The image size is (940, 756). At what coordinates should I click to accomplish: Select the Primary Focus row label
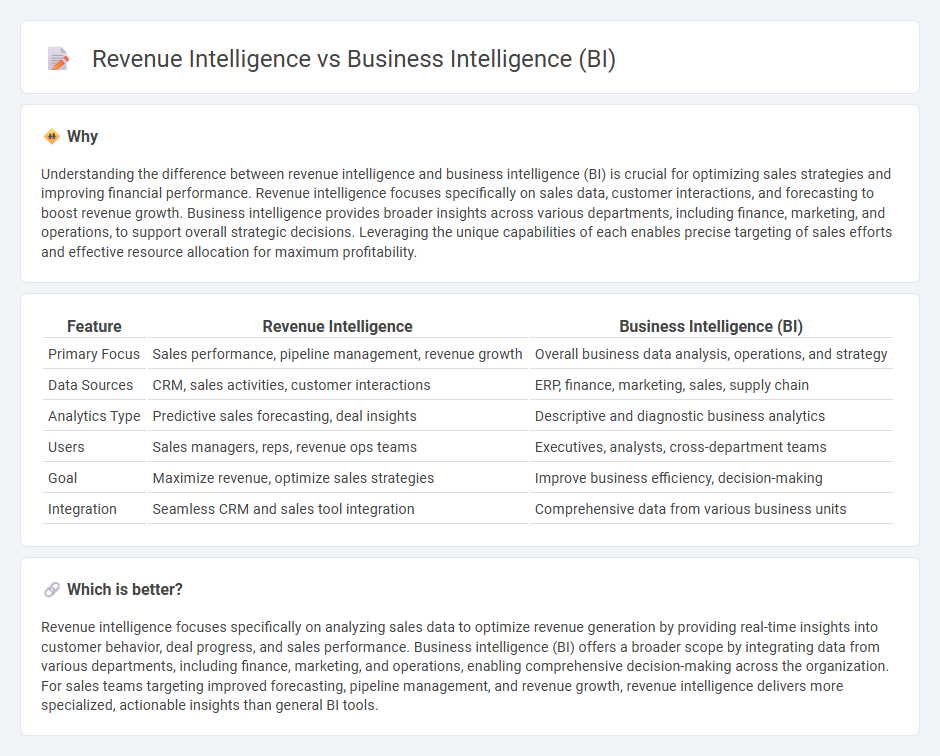[94, 354]
